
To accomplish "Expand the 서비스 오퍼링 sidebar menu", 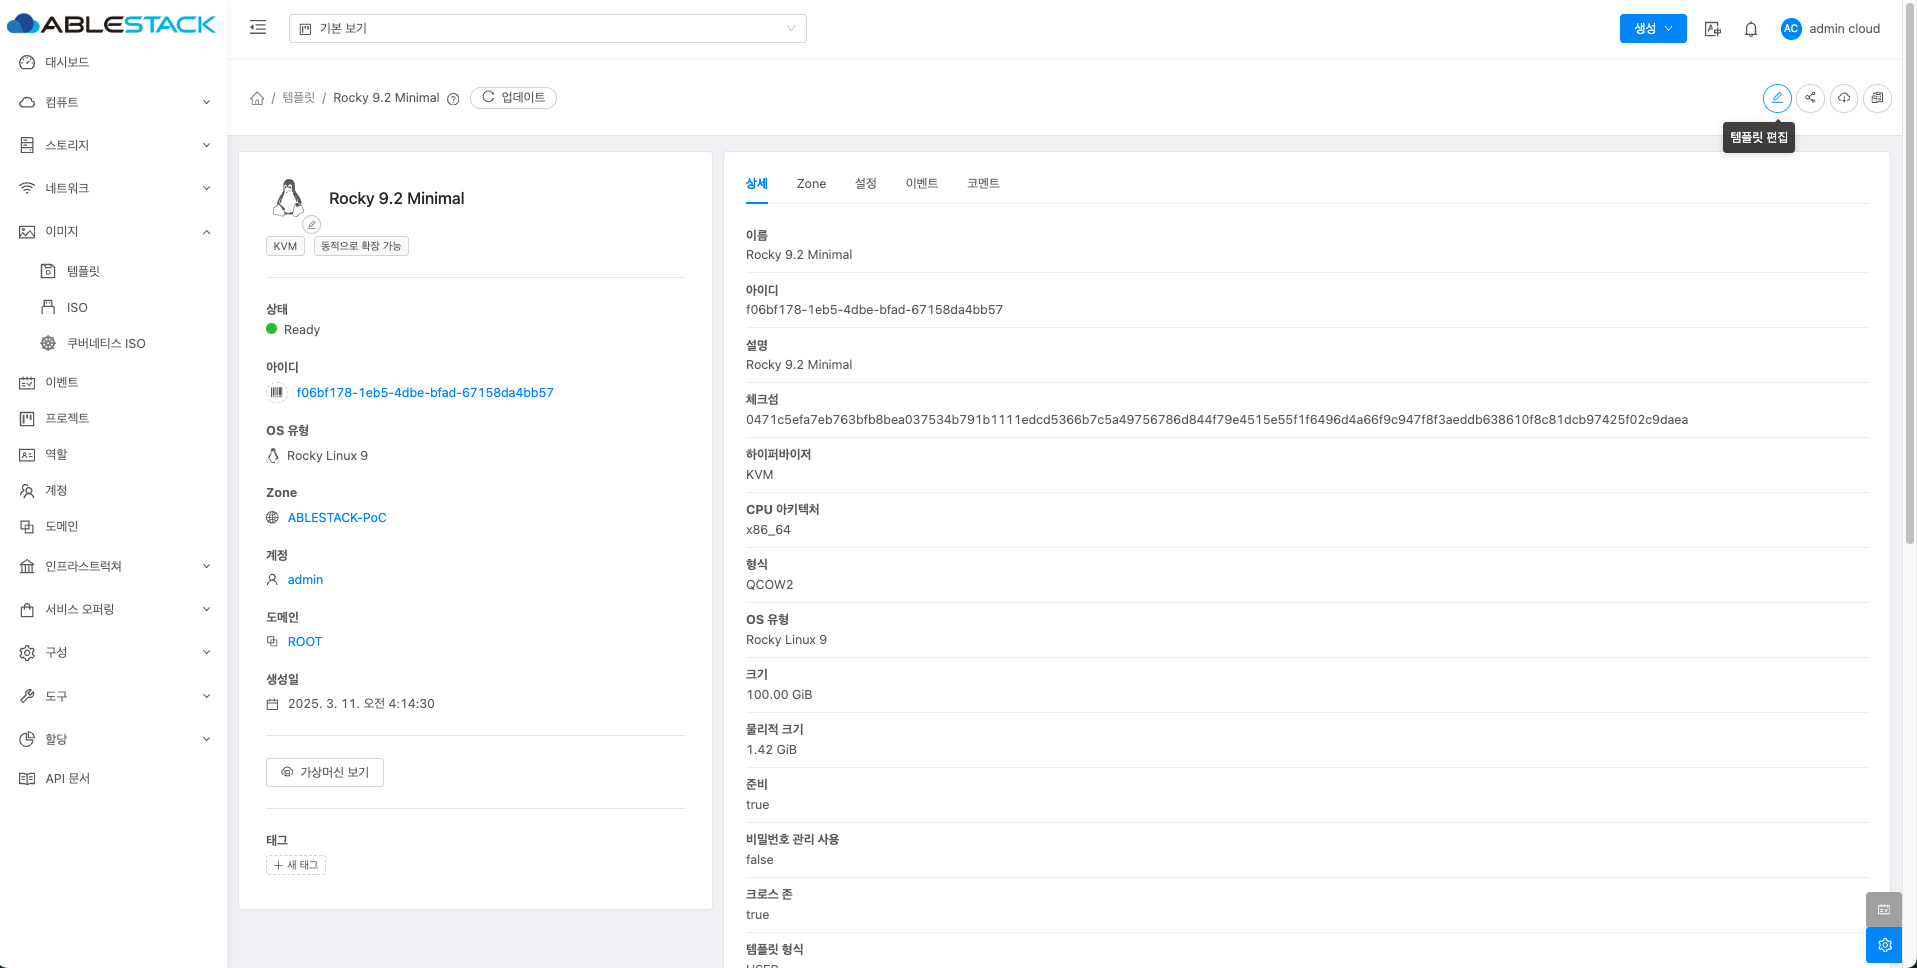I will coord(113,609).
